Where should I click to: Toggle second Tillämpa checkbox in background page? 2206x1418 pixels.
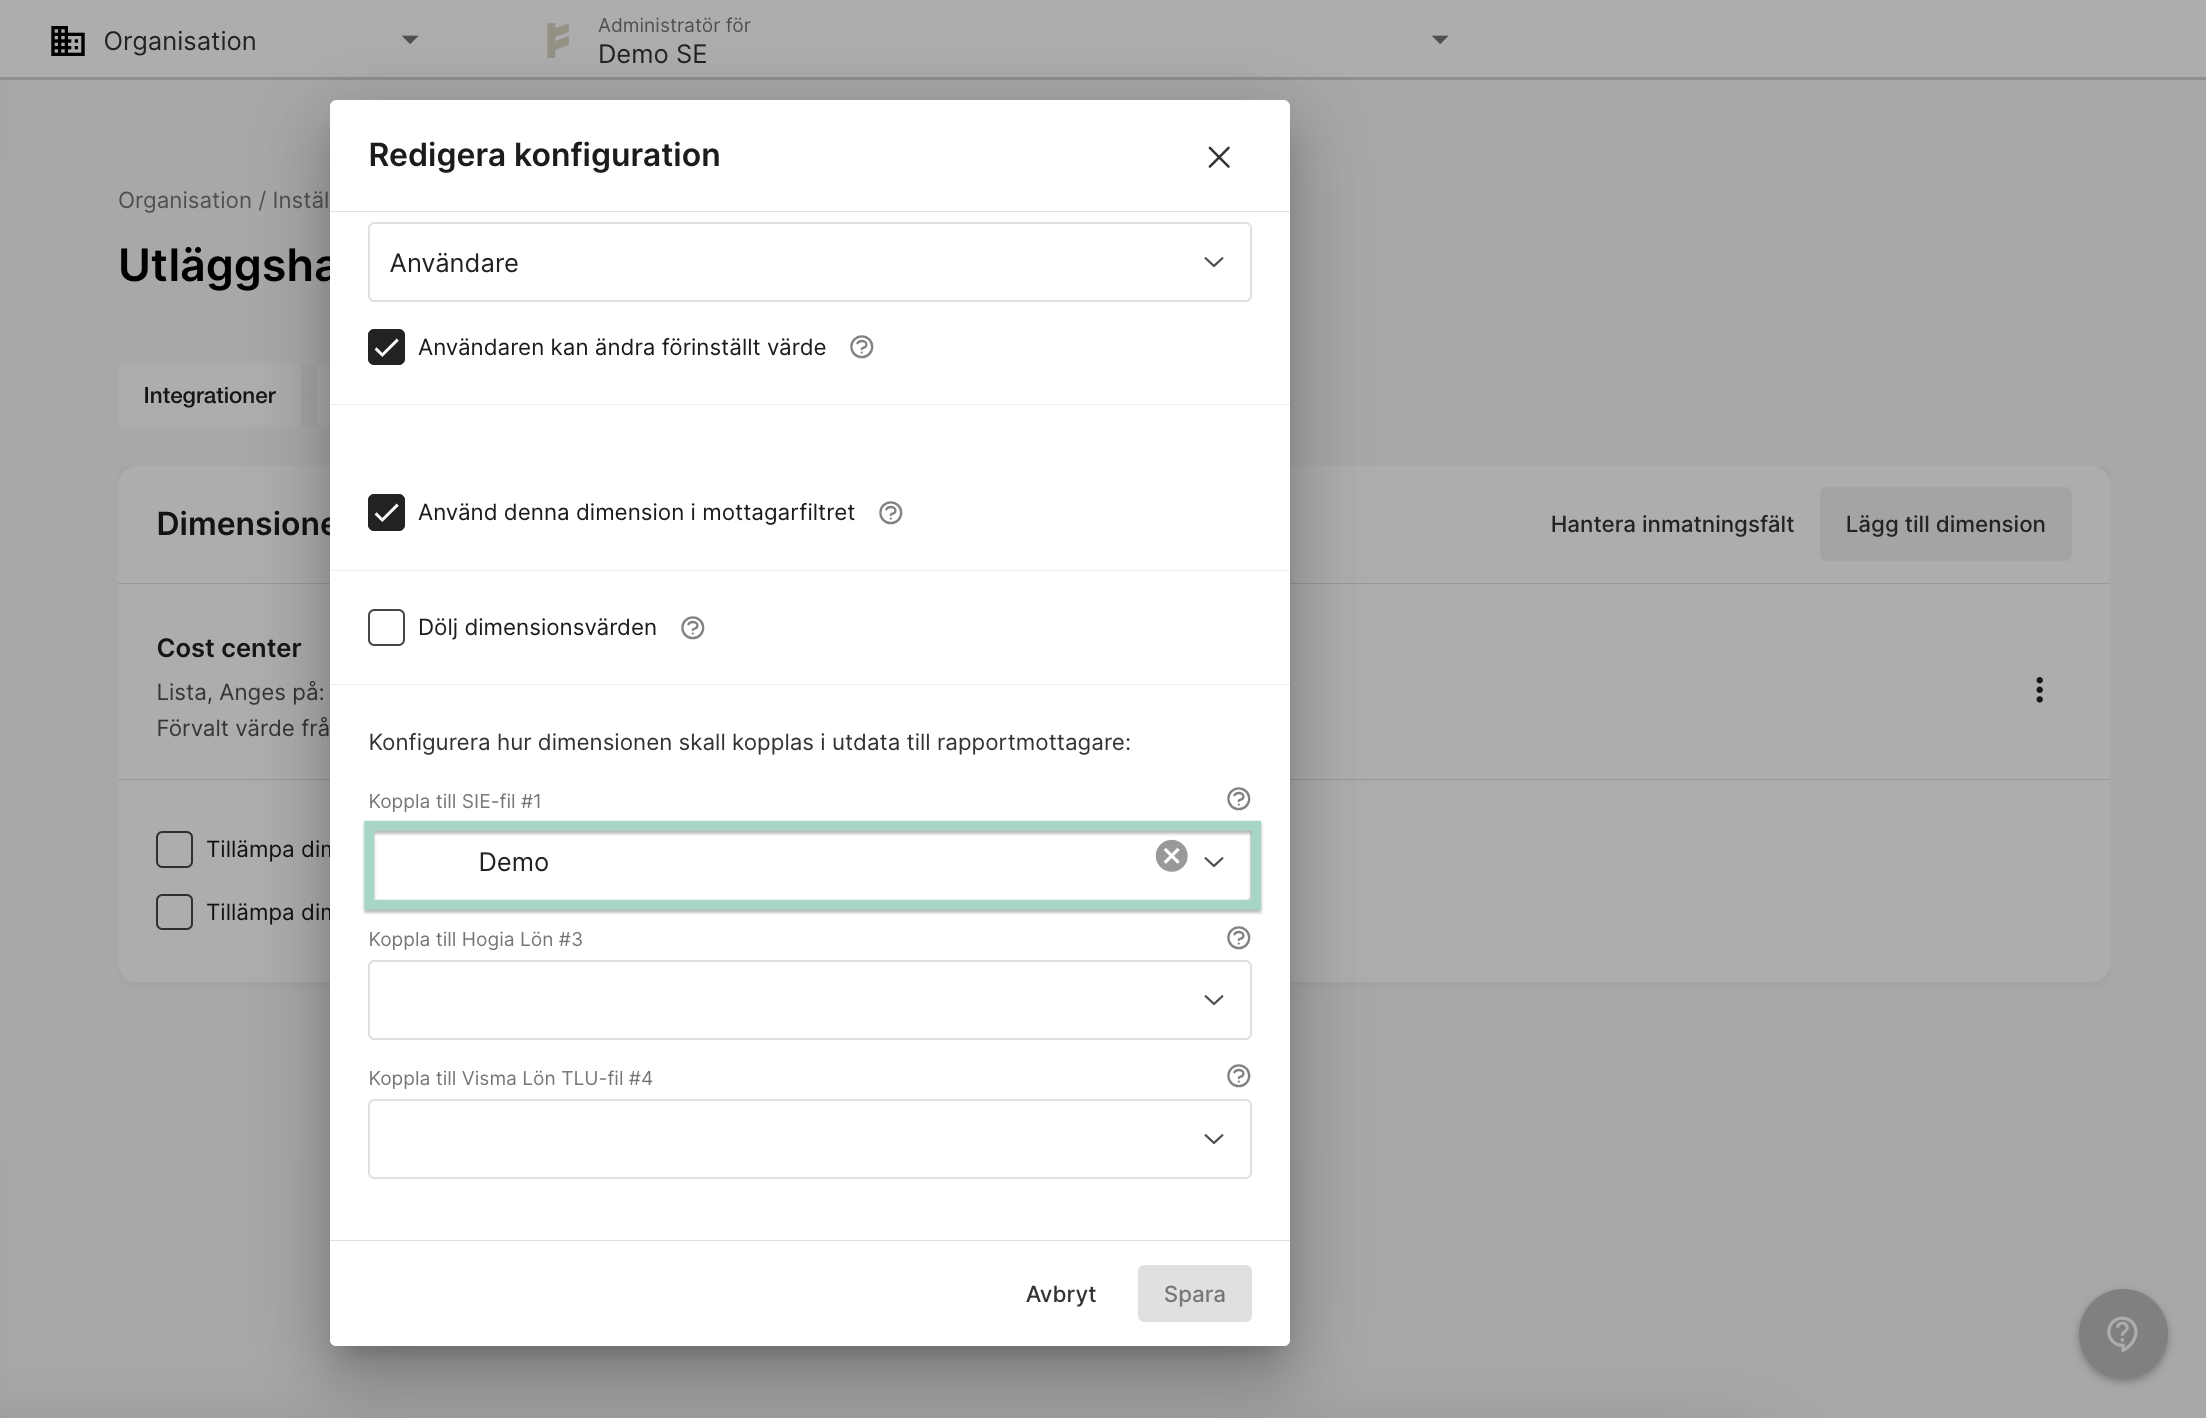tap(174, 912)
